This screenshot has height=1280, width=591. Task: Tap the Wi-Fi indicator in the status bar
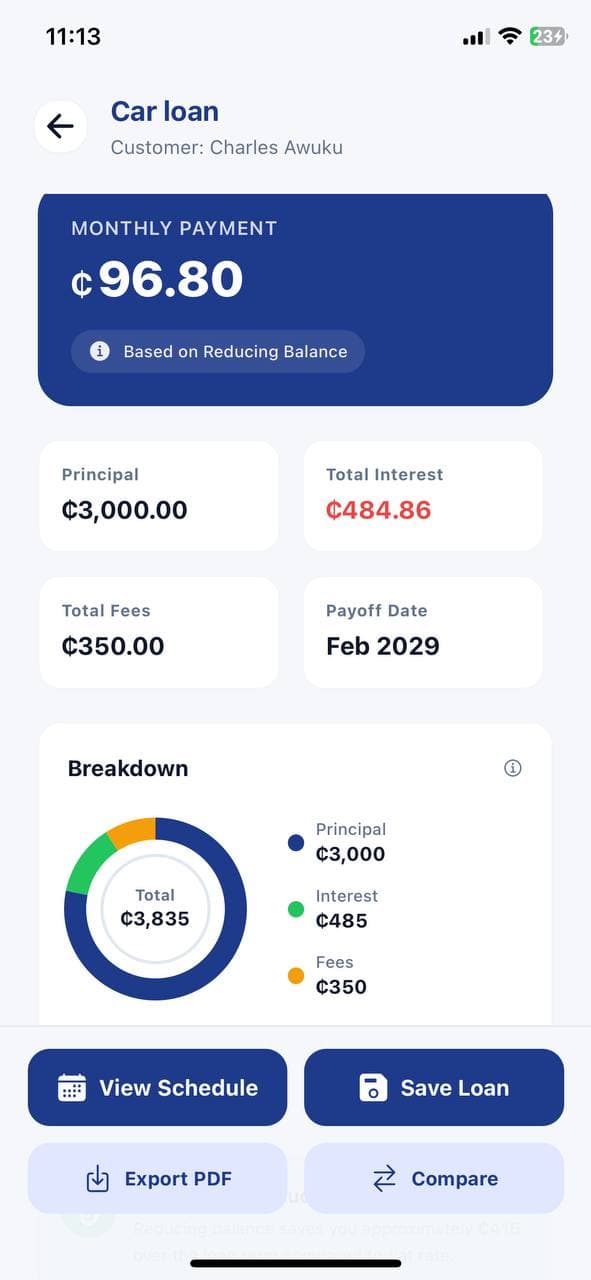[509, 36]
